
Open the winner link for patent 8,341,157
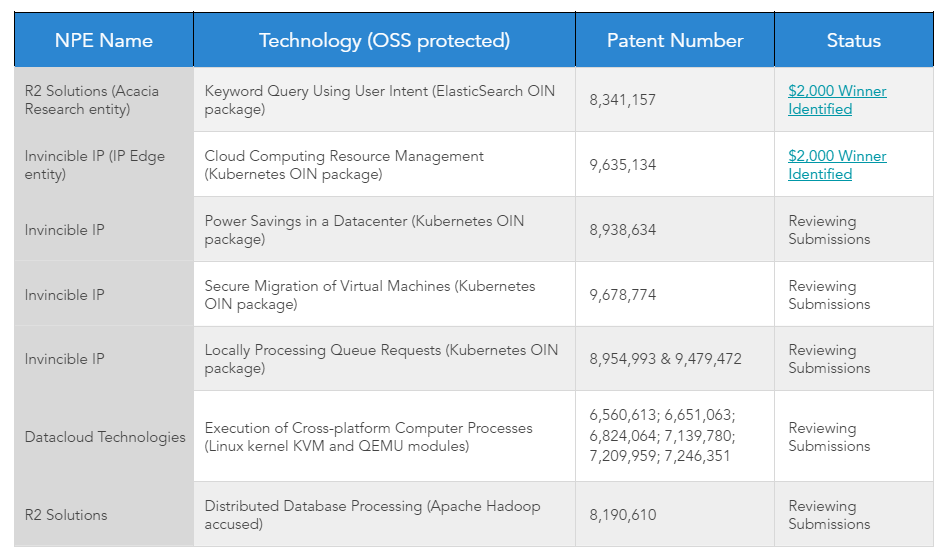tap(836, 100)
